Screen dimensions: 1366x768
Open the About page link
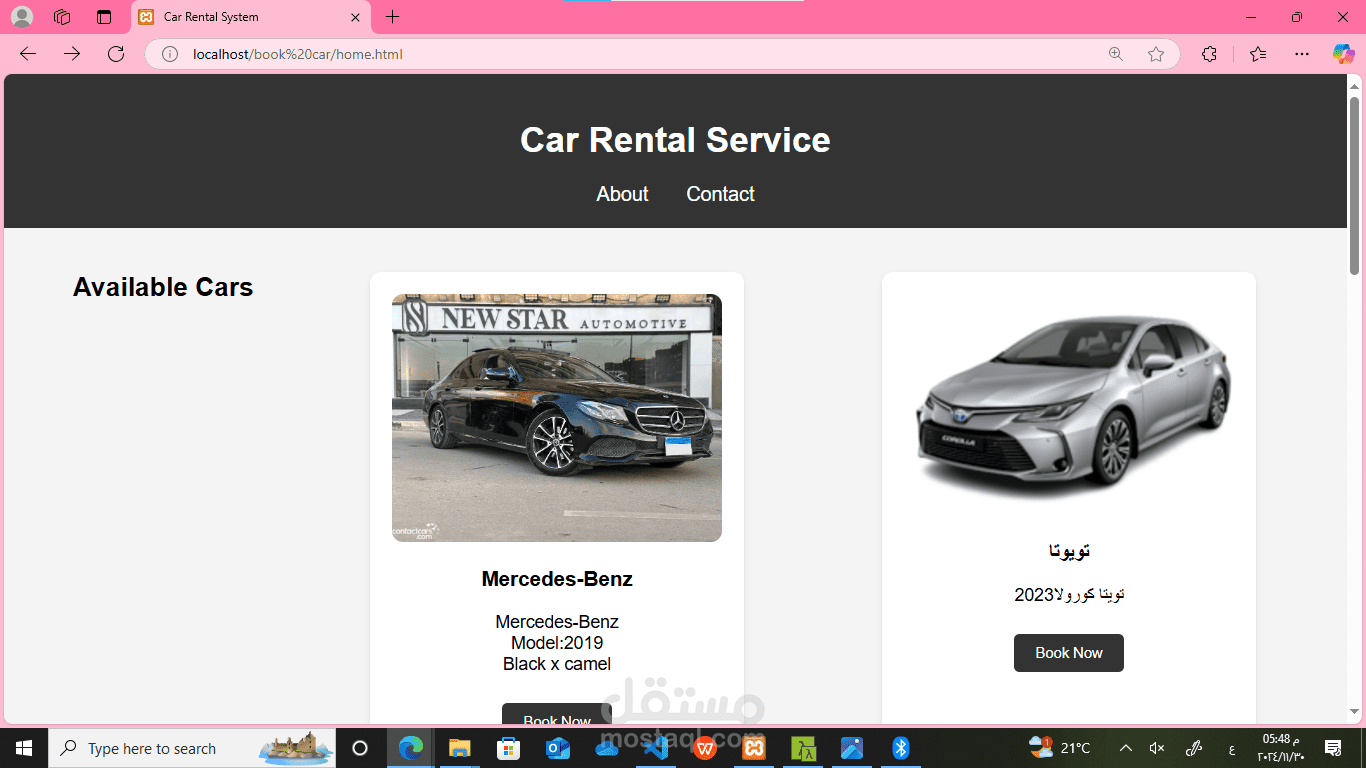point(622,194)
